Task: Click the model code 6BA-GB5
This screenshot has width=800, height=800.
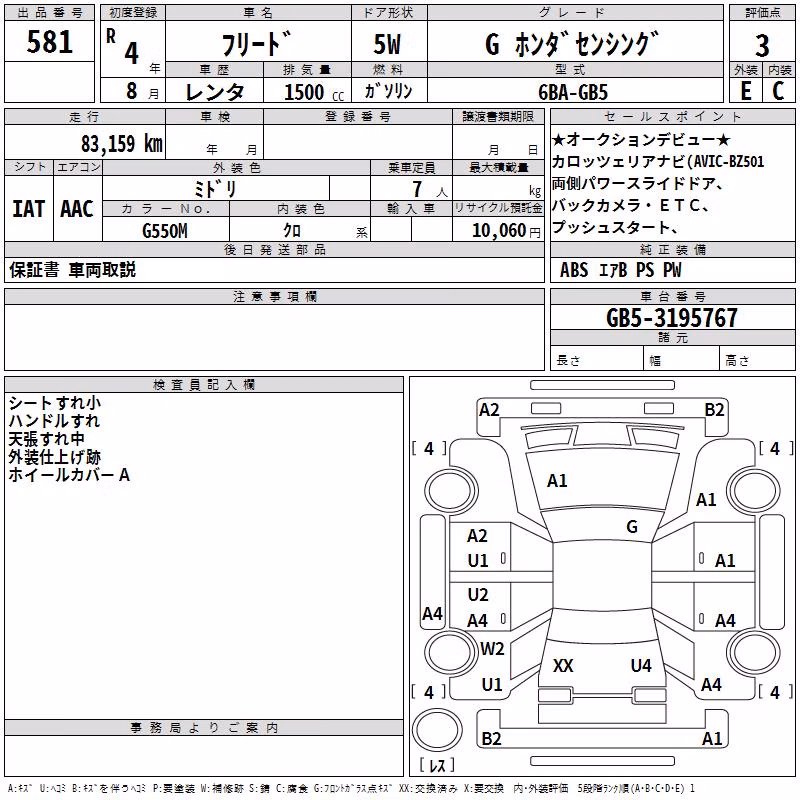Action: [x=573, y=92]
